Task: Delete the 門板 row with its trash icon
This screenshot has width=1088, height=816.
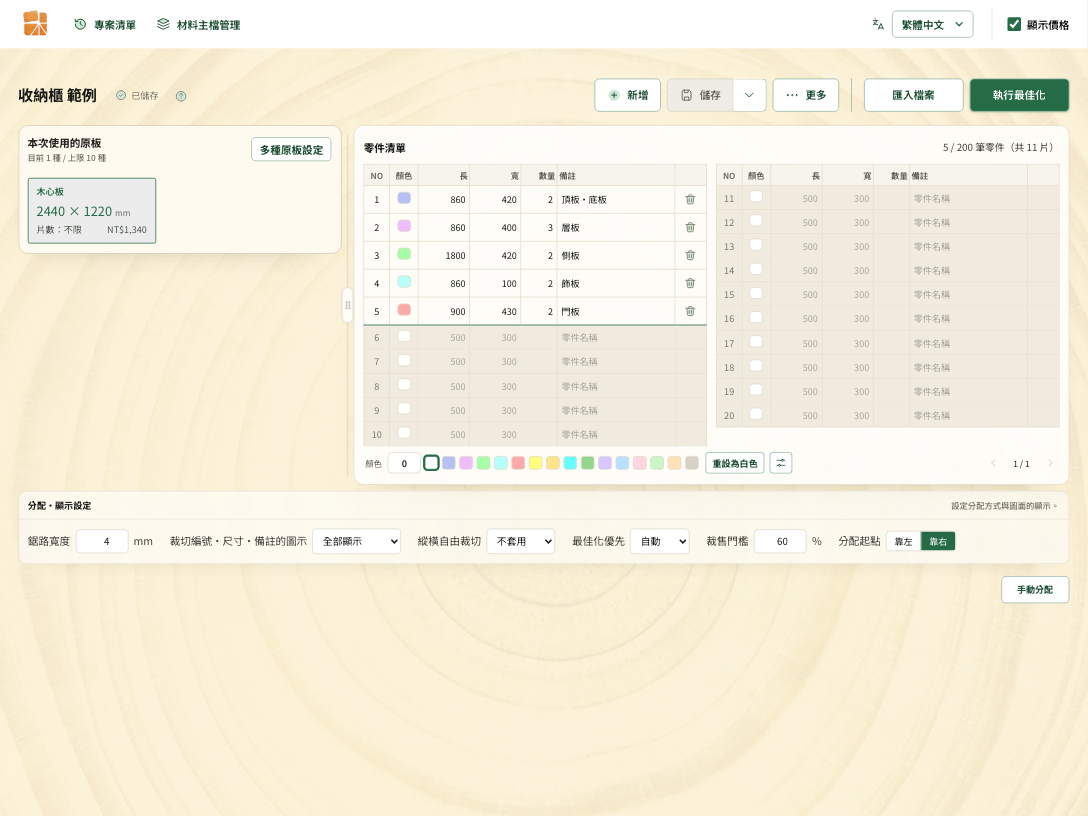Action: [690, 311]
